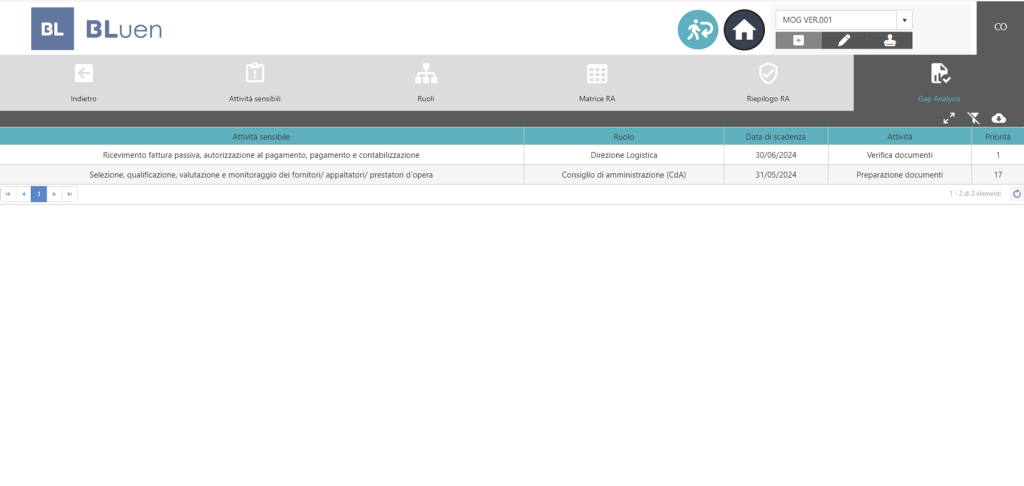The image size is (1024, 486).
Task: Click Direzione Logistica cell
Action: click(624, 155)
